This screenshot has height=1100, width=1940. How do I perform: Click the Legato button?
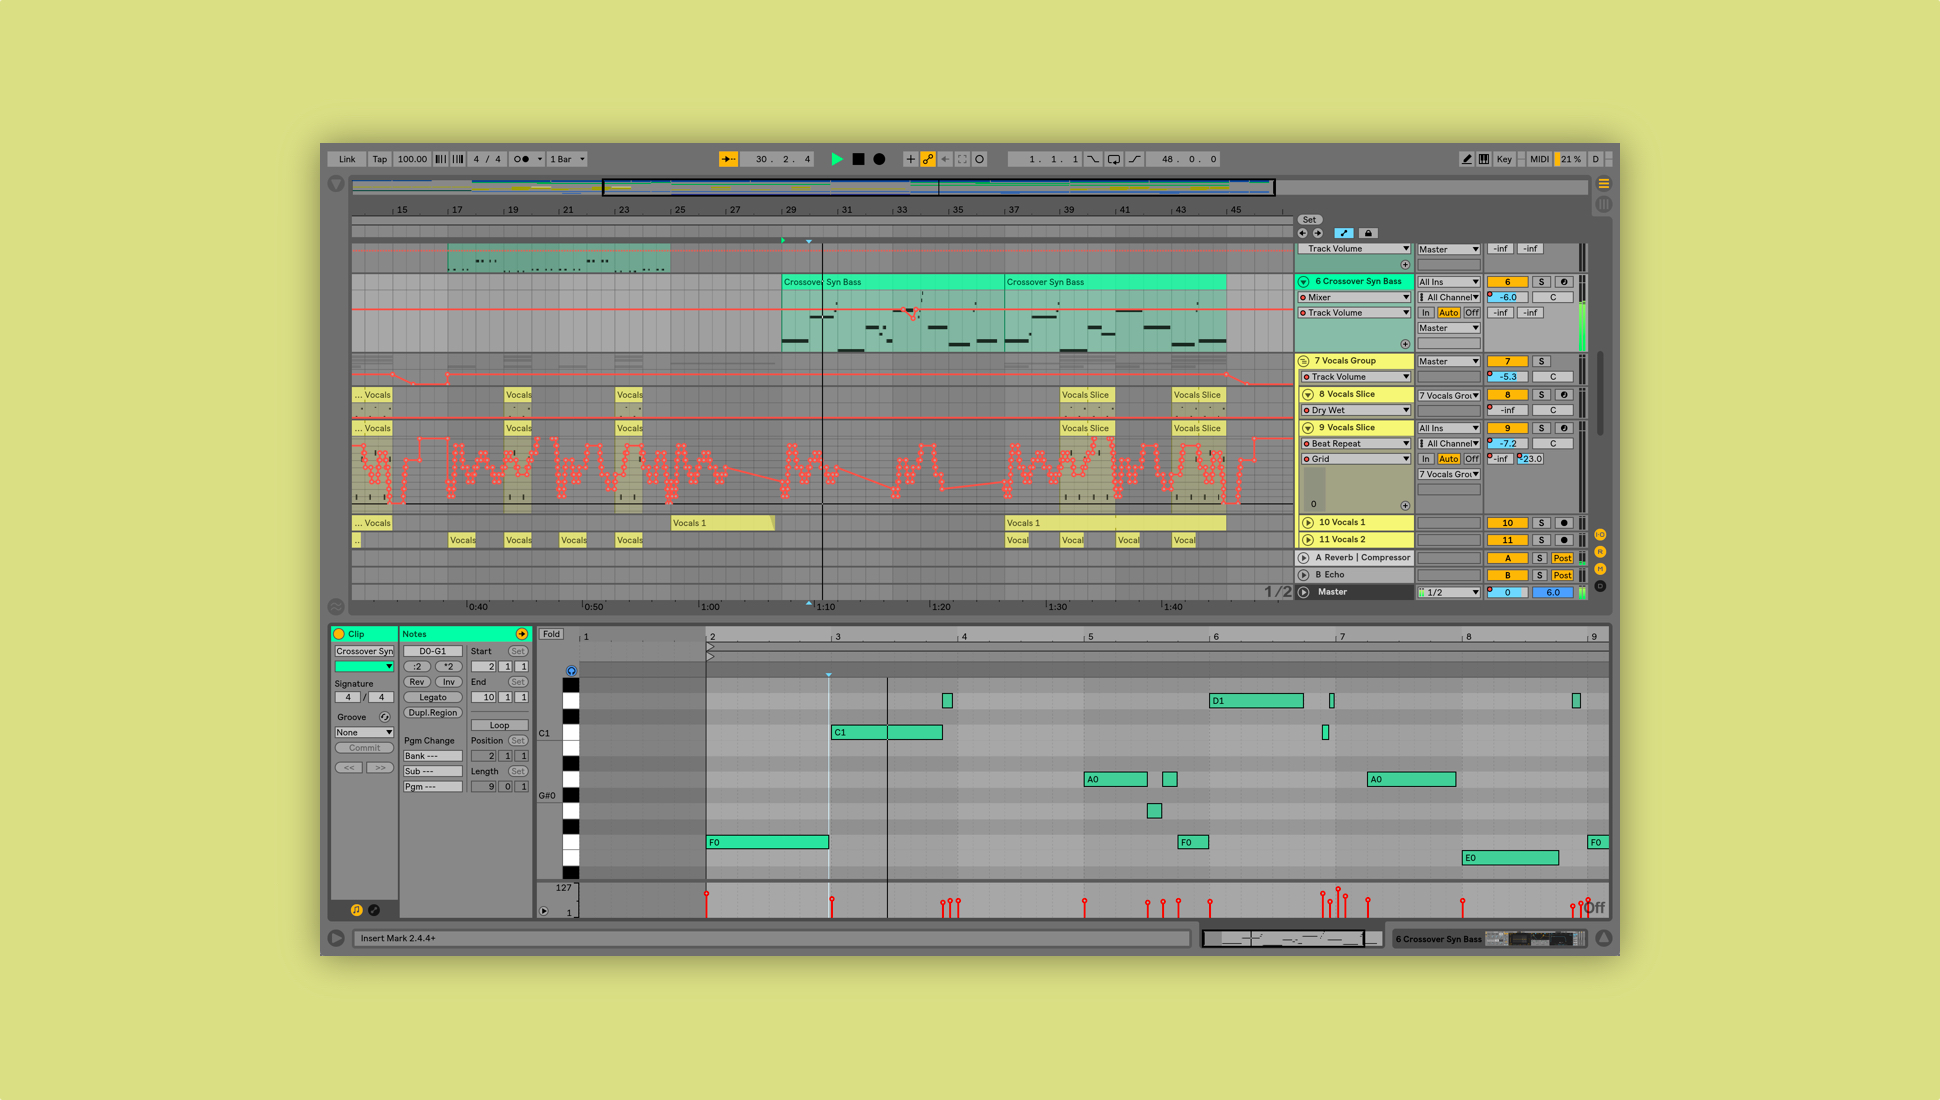pos(433,697)
